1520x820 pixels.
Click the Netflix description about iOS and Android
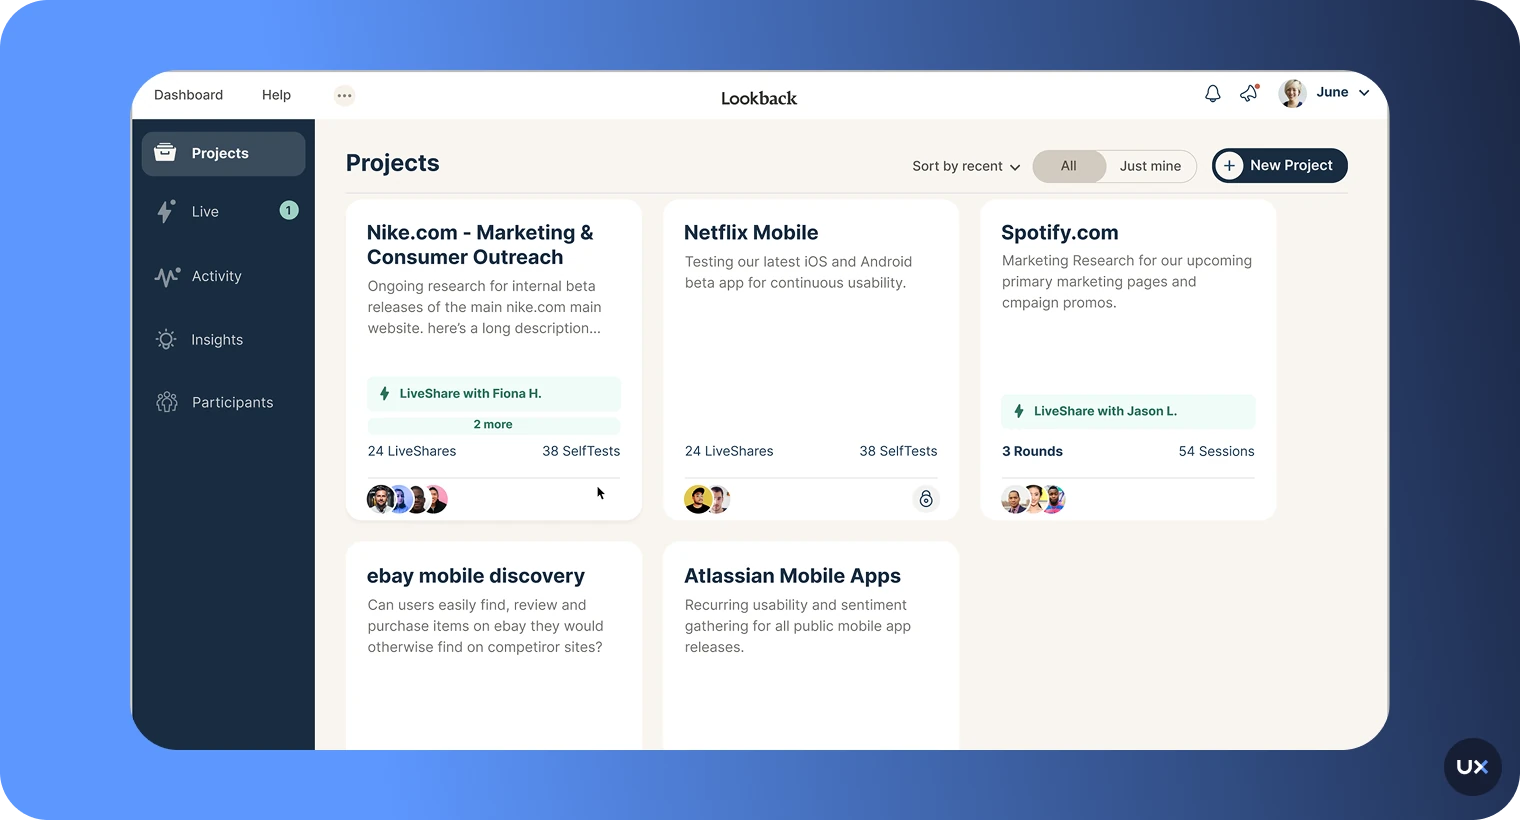[798, 272]
